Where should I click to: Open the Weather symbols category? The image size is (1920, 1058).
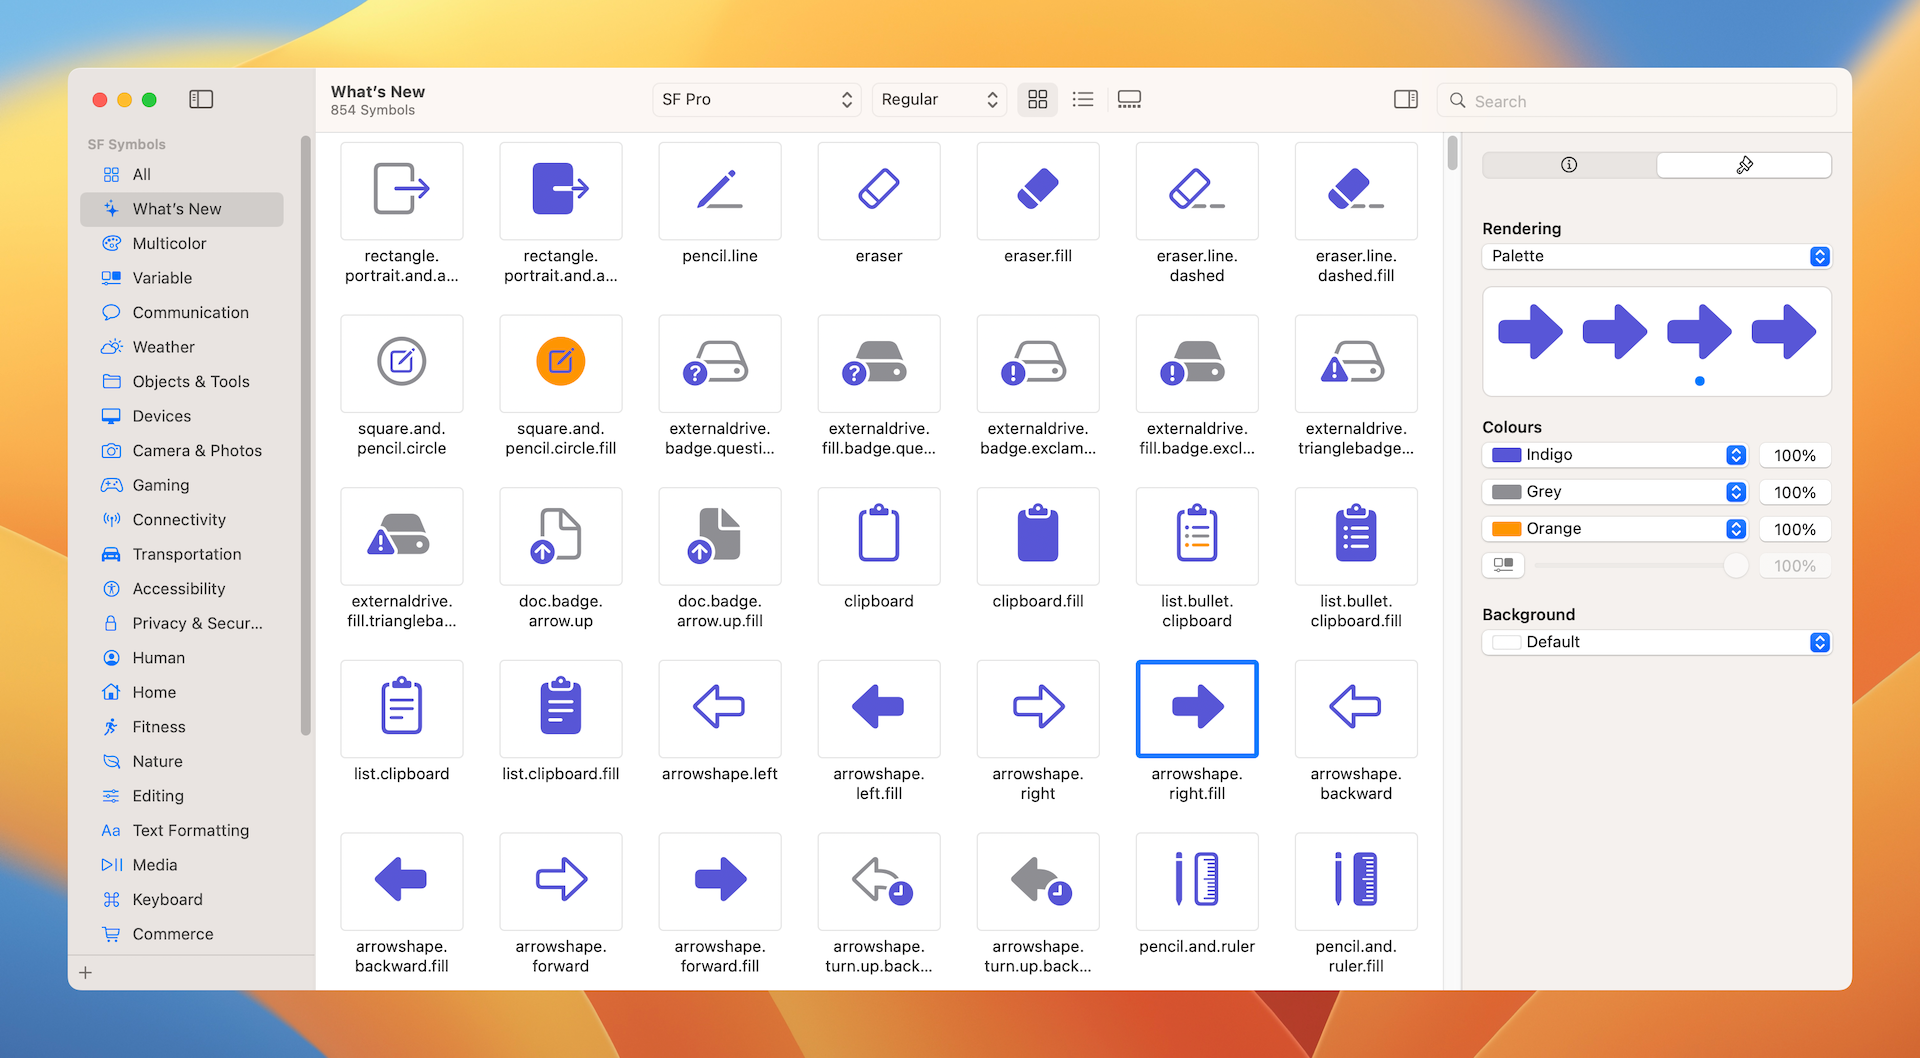tap(163, 347)
